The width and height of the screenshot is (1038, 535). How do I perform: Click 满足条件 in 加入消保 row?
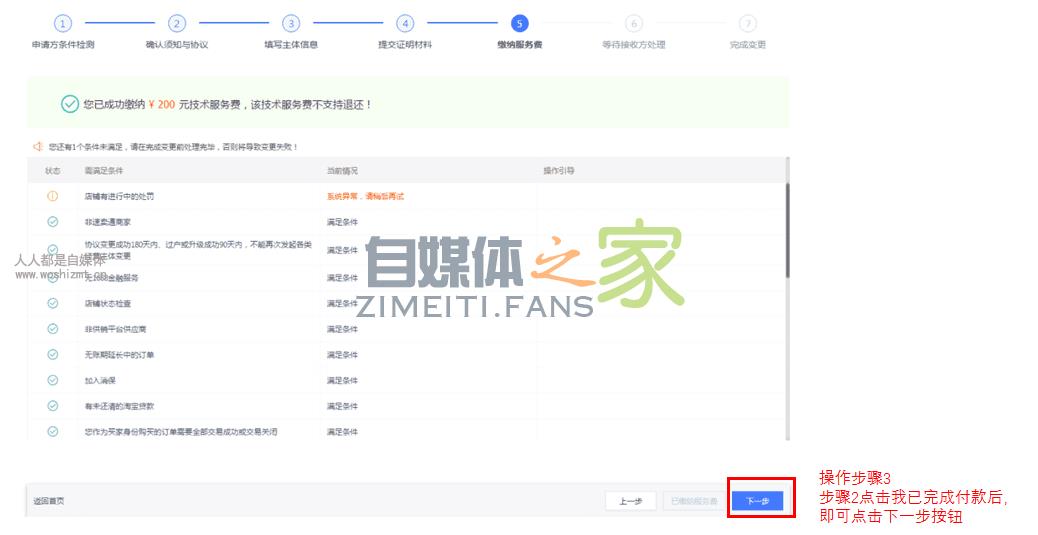(342, 381)
